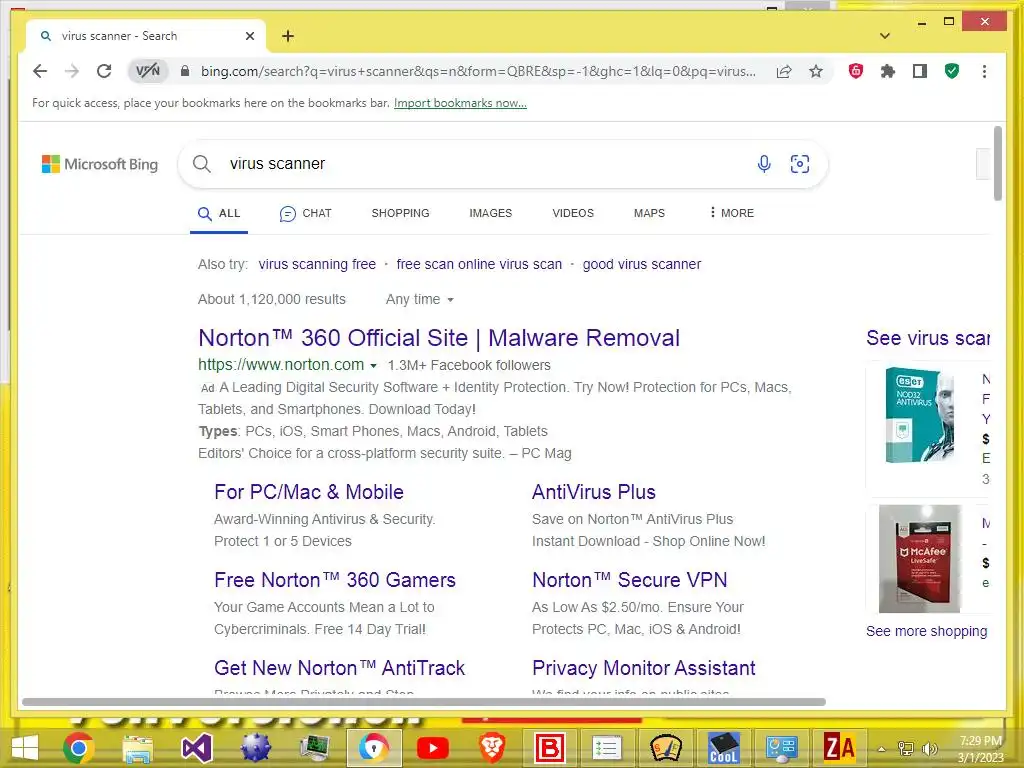Click the search magnifier in Bing box
The height and width of the screenshot is (768, 1024).
[x=202, y=164]
